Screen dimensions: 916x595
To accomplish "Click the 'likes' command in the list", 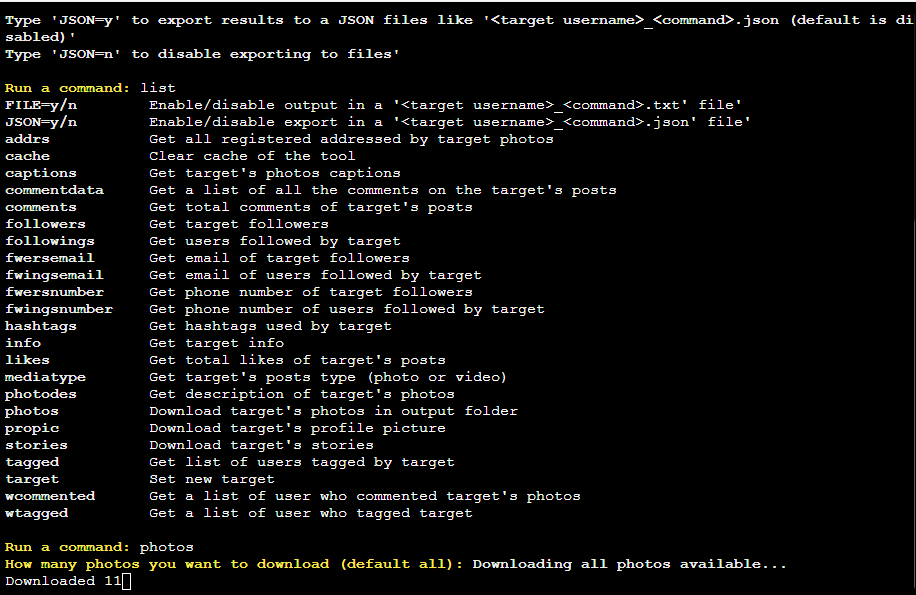I will tap(27, 360).
